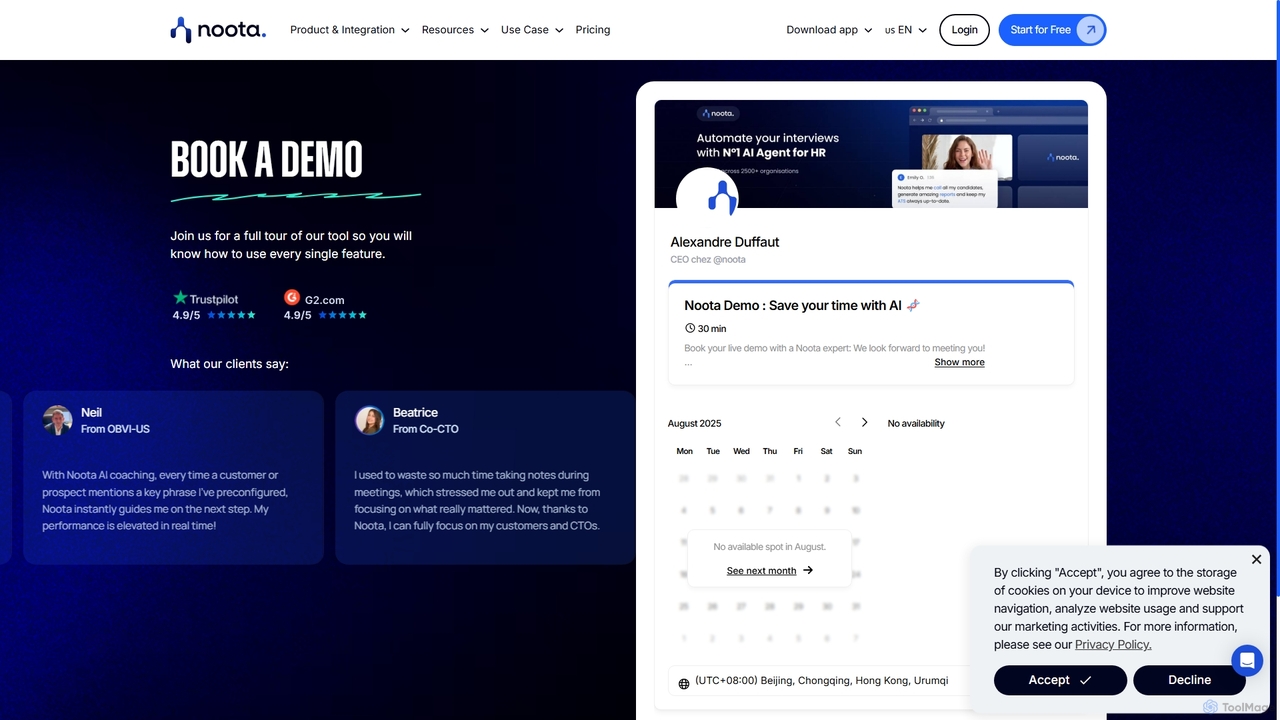Click the What our clients say heading
Screen dimensions: 1280x720
coord(229,364)
